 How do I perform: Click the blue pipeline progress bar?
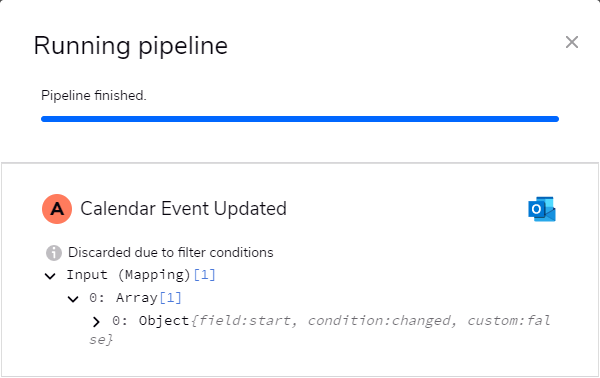(300, 119)
